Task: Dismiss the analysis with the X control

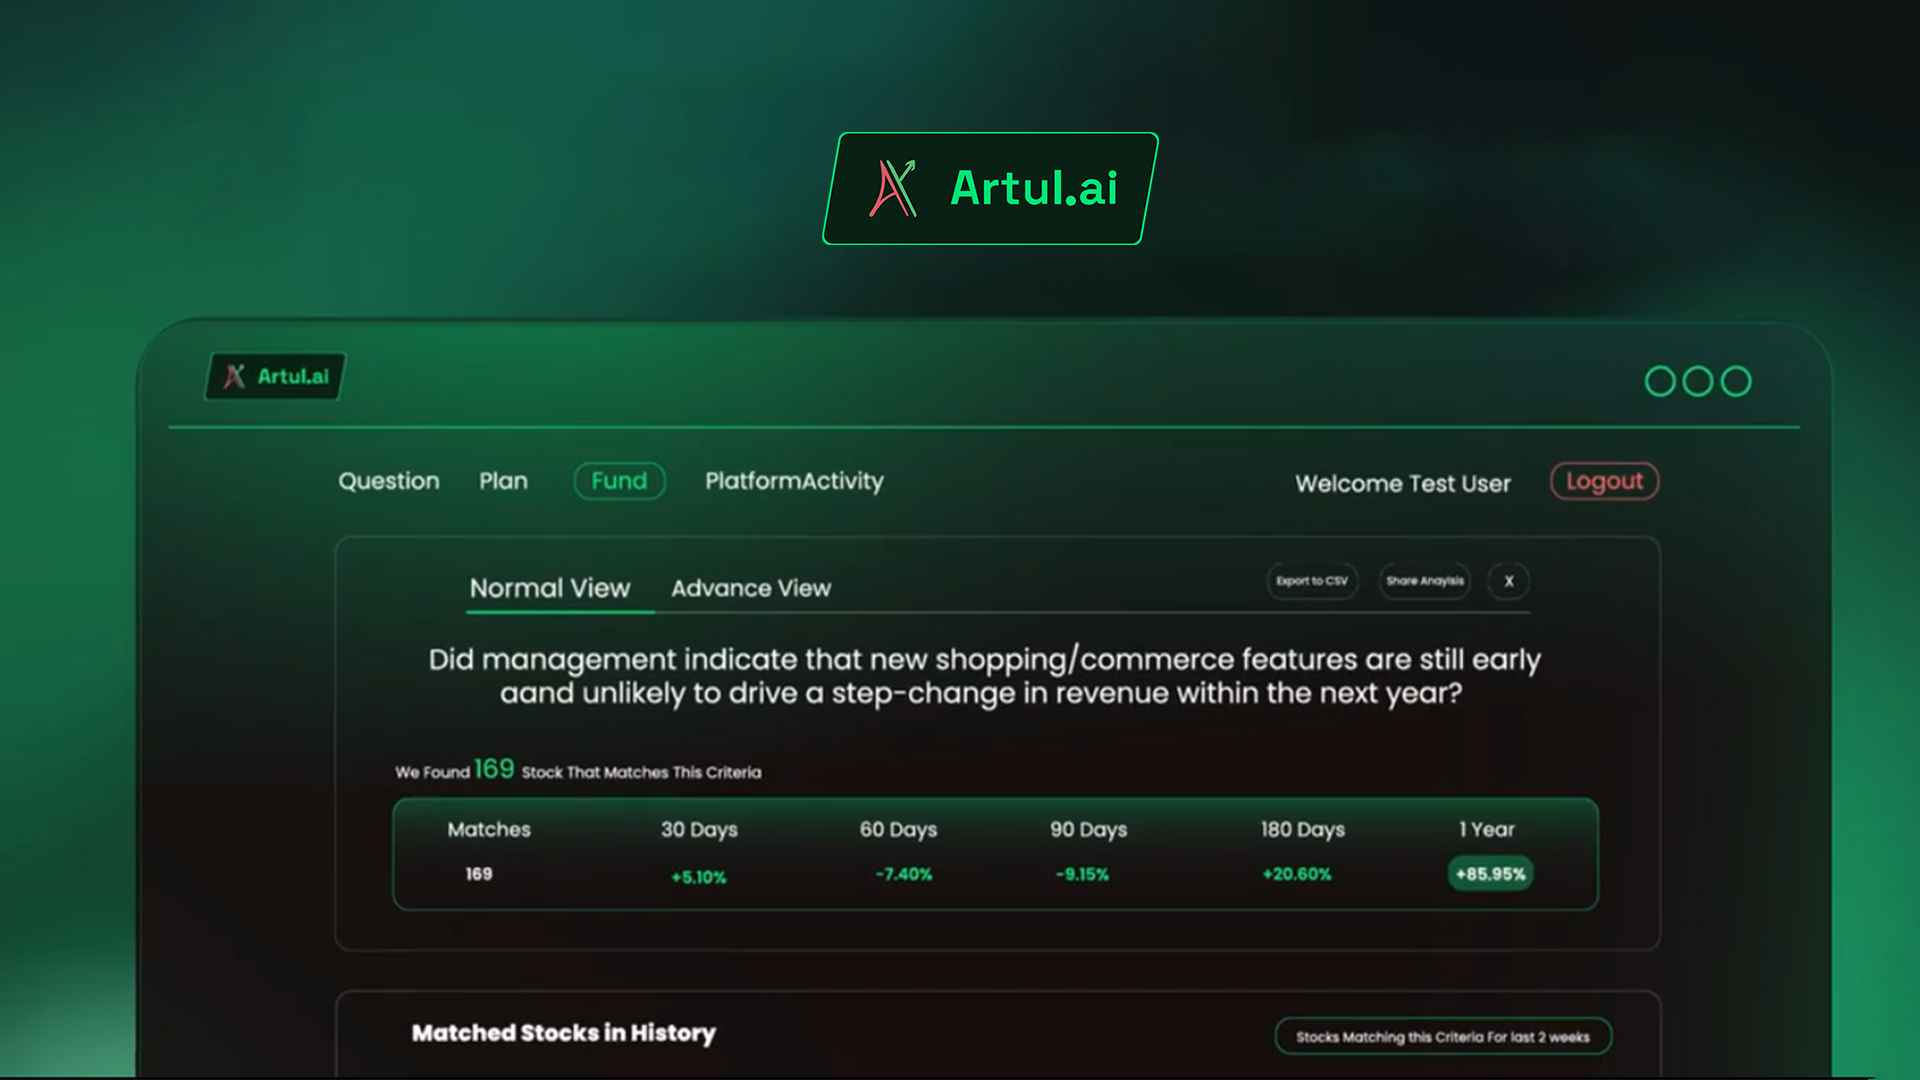Action: click(x=1508, y=581)
